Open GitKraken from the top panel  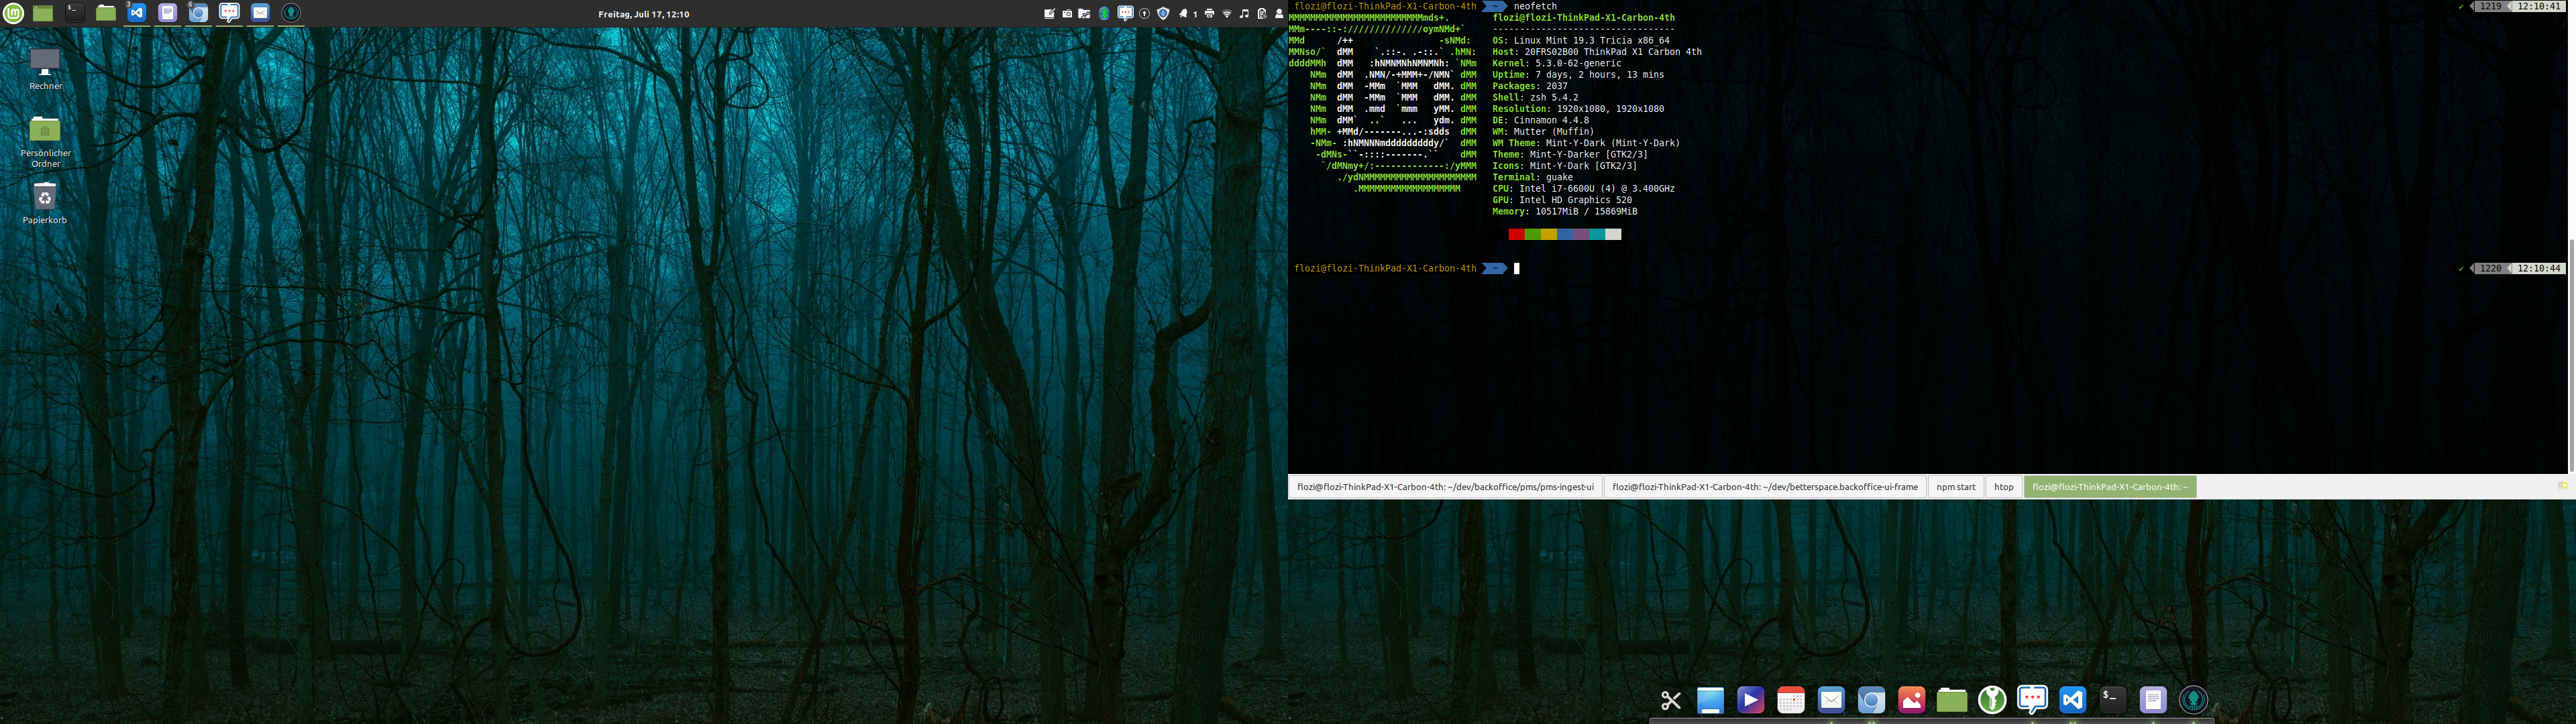click(x=291, y=13)
